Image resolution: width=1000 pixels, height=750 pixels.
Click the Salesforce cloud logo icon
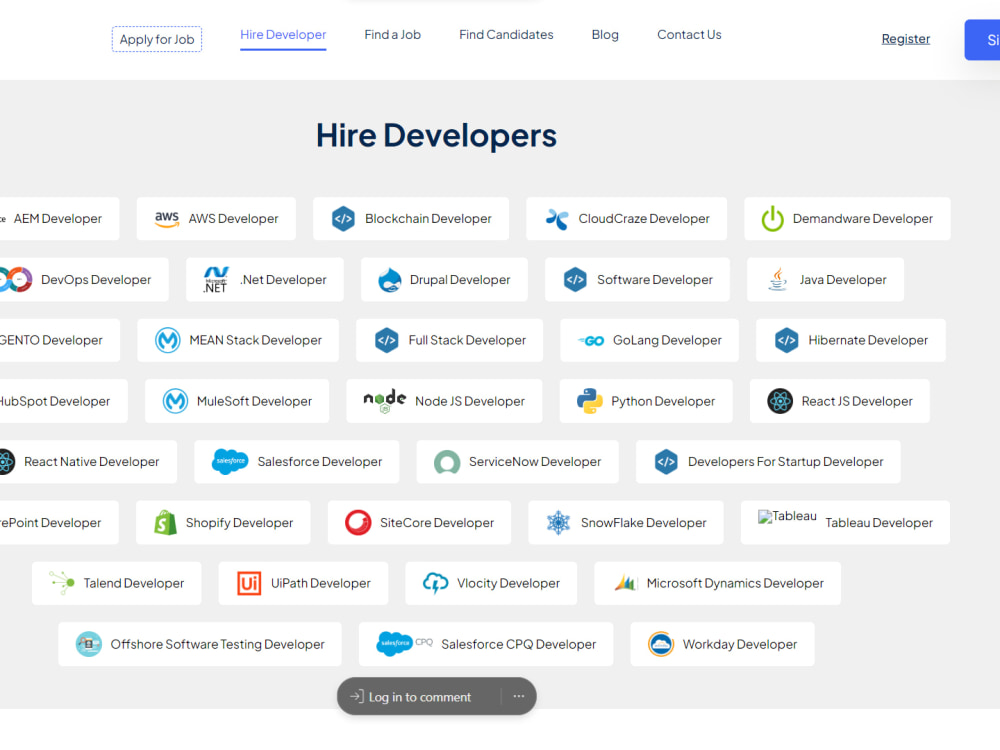tap(230, 461)
